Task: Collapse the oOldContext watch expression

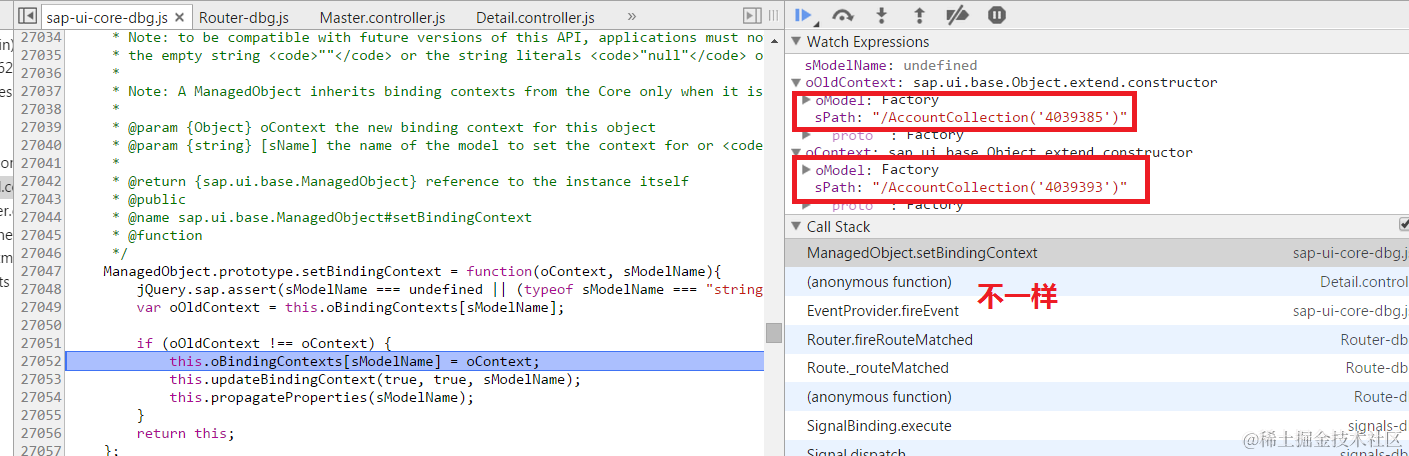Action: (x=796, y=83)
